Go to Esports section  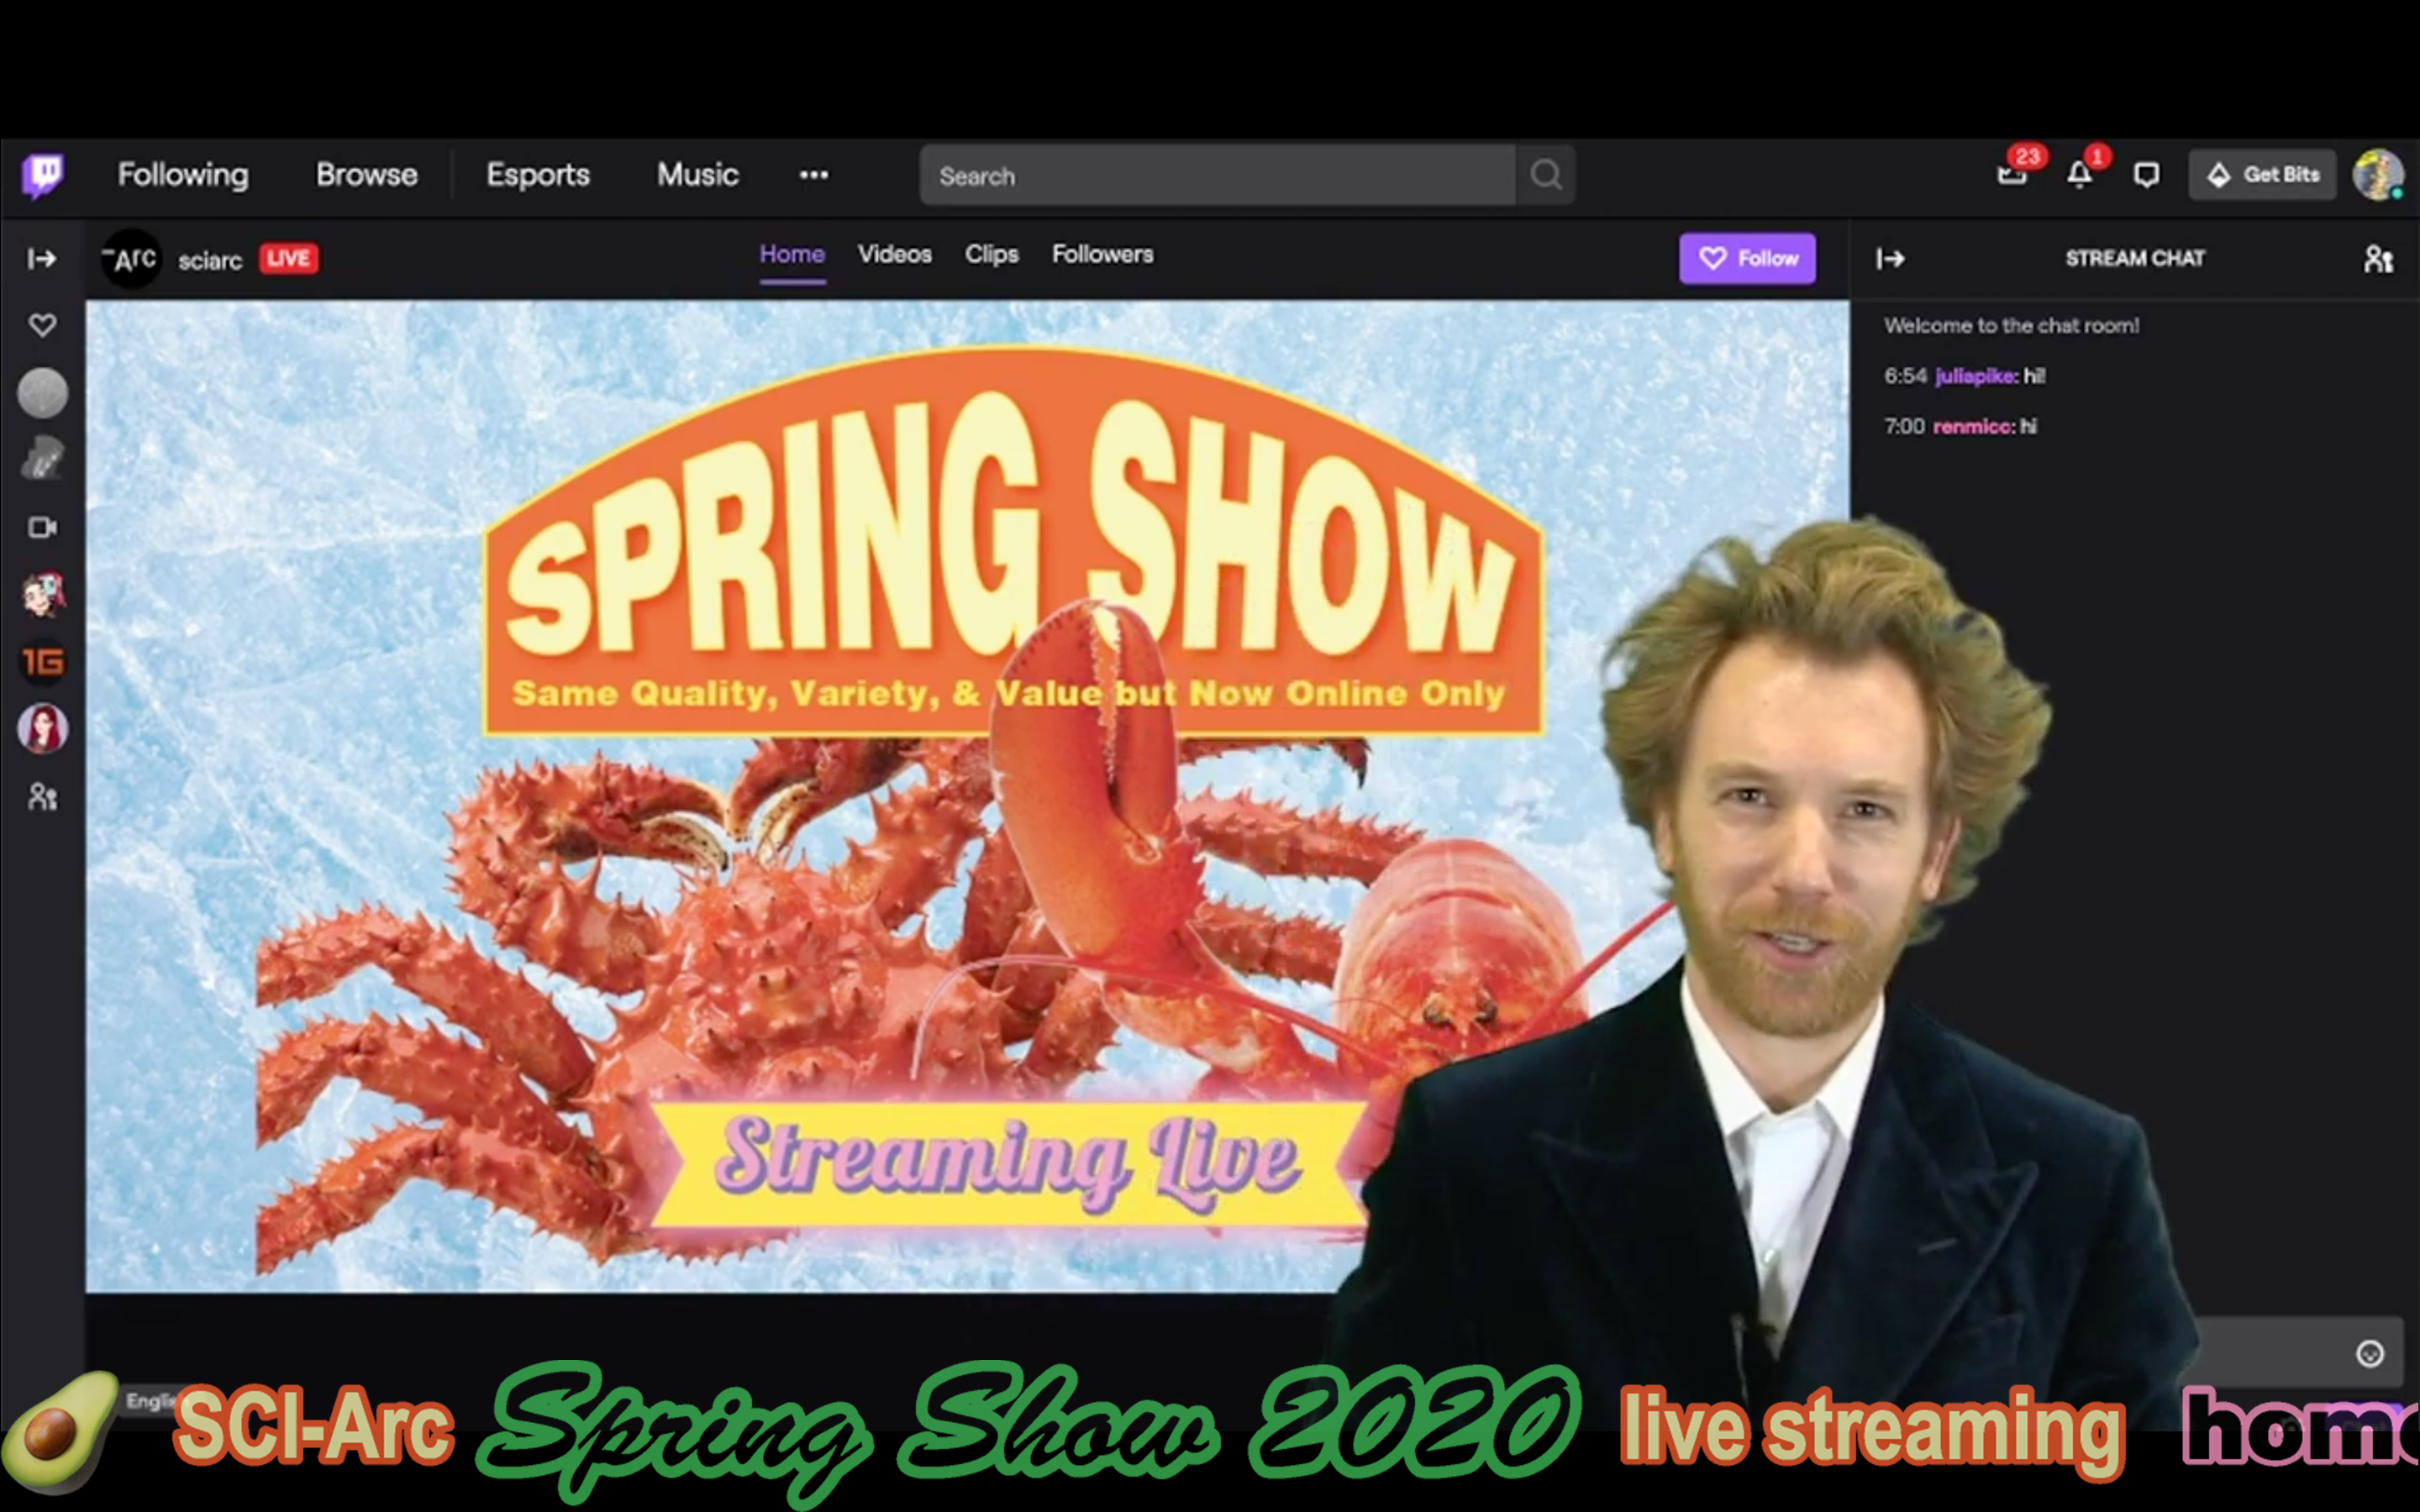[538, 175]
